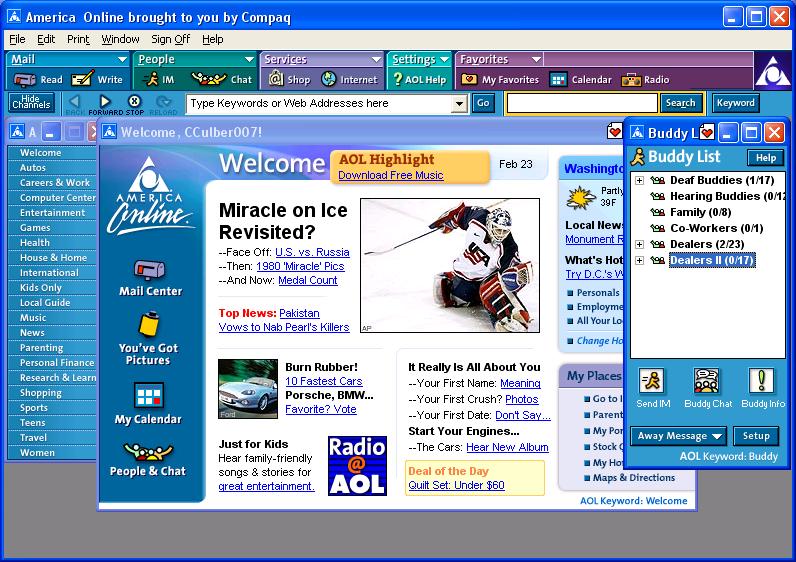The width and height of the screenshot is (796, 562).
Task: Open the Edit menu
Action: pos(46,39)
